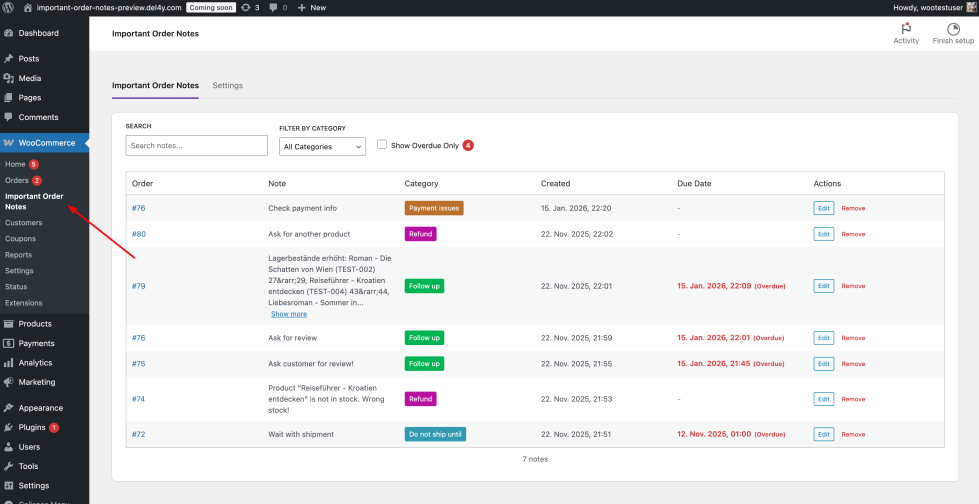
Task: Click into the Search notes field
Action: click(196, 146)
